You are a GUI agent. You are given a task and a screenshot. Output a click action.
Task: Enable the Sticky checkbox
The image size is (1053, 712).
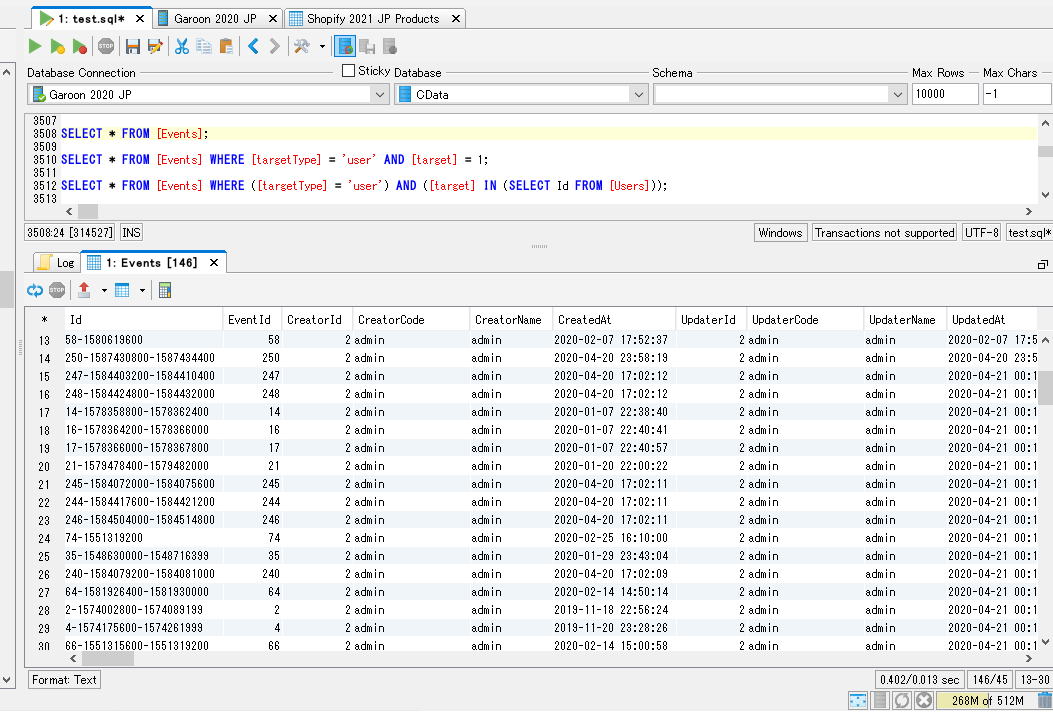point(348,71)
